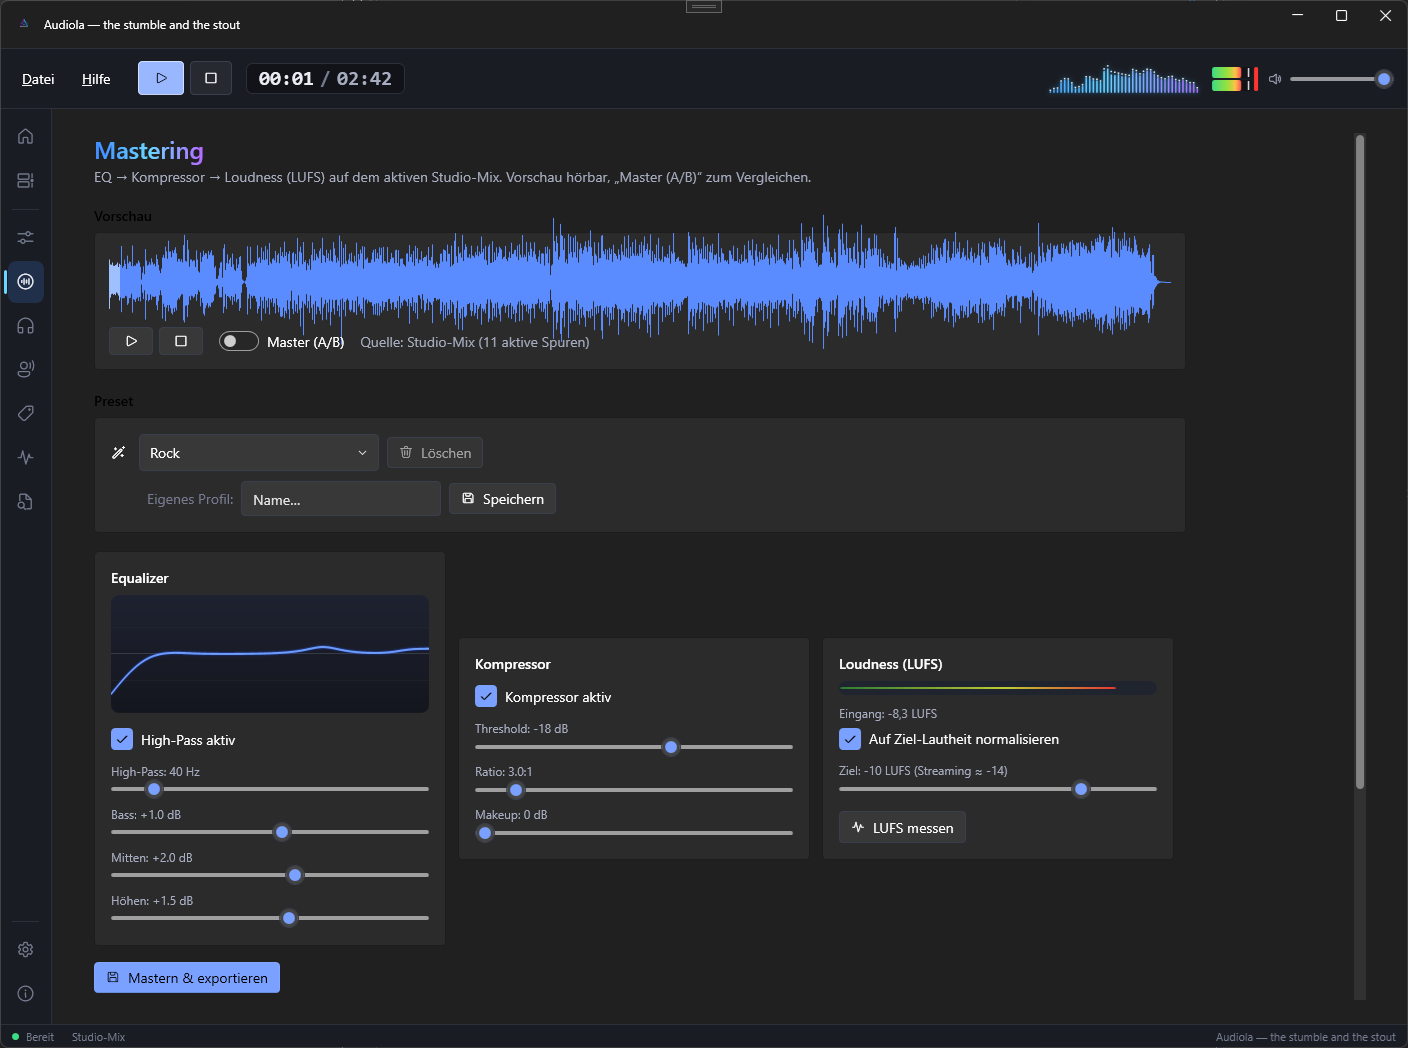The image size is (1408, 1048).
Task: Click the Speichern button
Action: [x=502, y=499]
